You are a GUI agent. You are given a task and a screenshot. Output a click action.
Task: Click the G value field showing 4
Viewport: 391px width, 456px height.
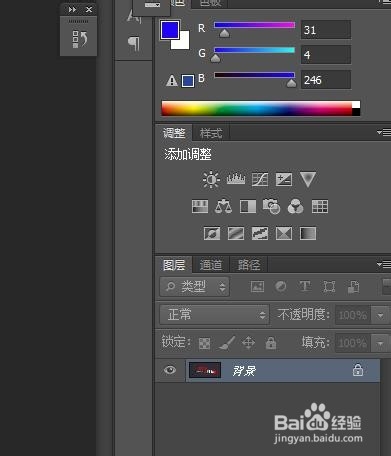coord(326,55)
